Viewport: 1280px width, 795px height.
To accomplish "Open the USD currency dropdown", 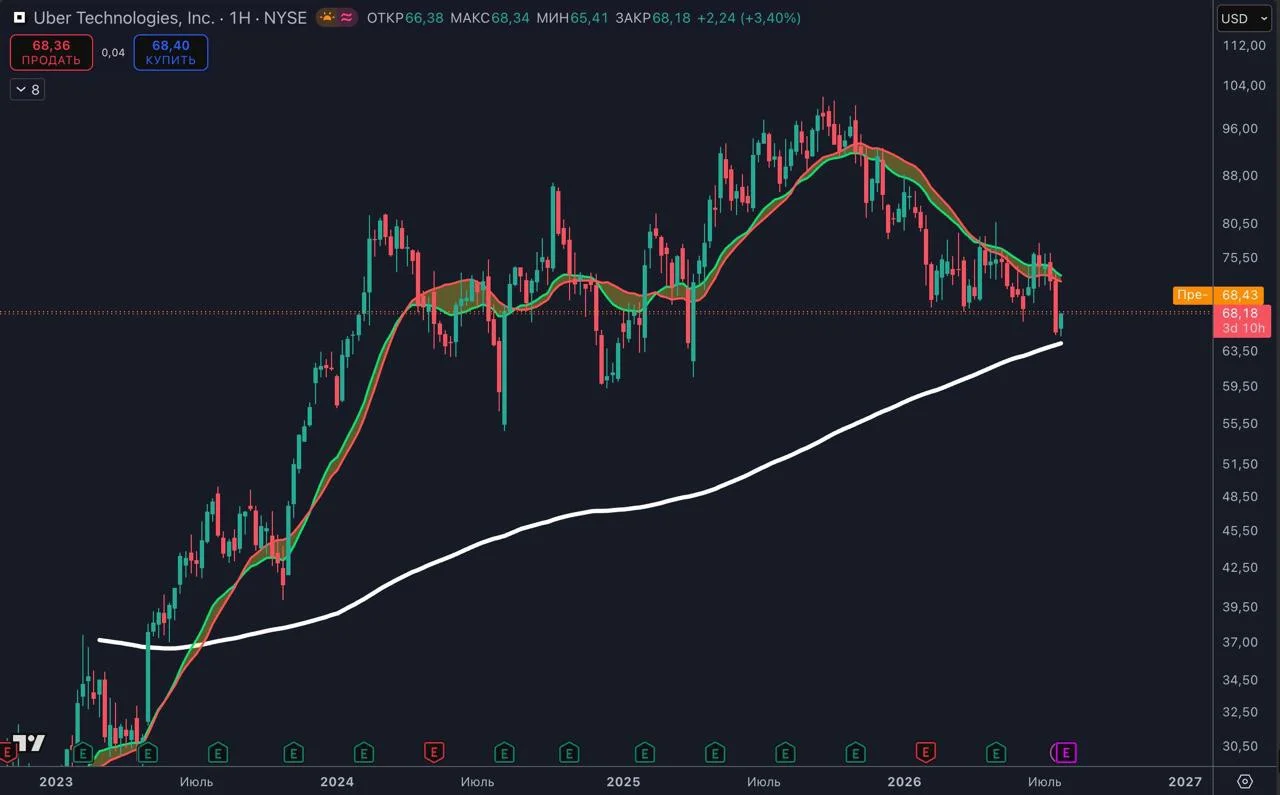I will (1244, 18).
